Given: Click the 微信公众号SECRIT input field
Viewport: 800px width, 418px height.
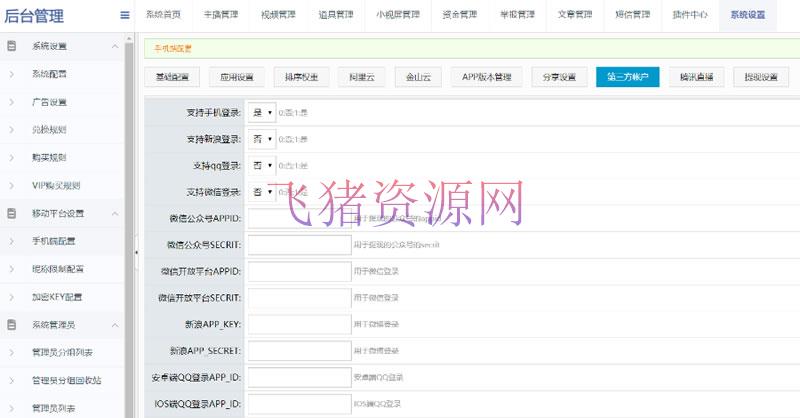Looking at the screenshot, I should coord(297,244).
